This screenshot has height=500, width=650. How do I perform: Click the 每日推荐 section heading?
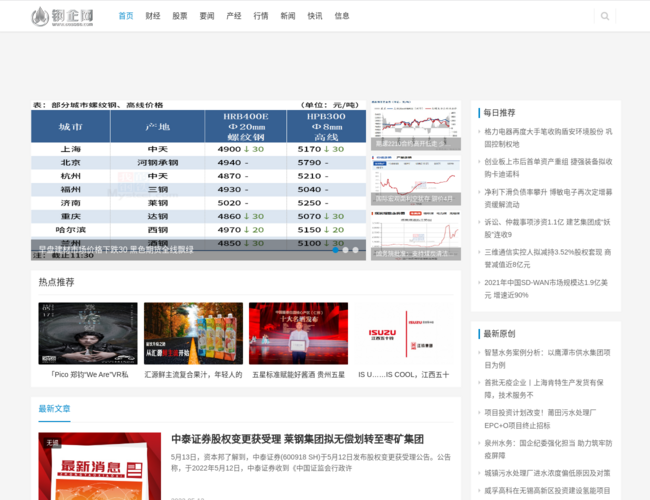coord(500,113)
